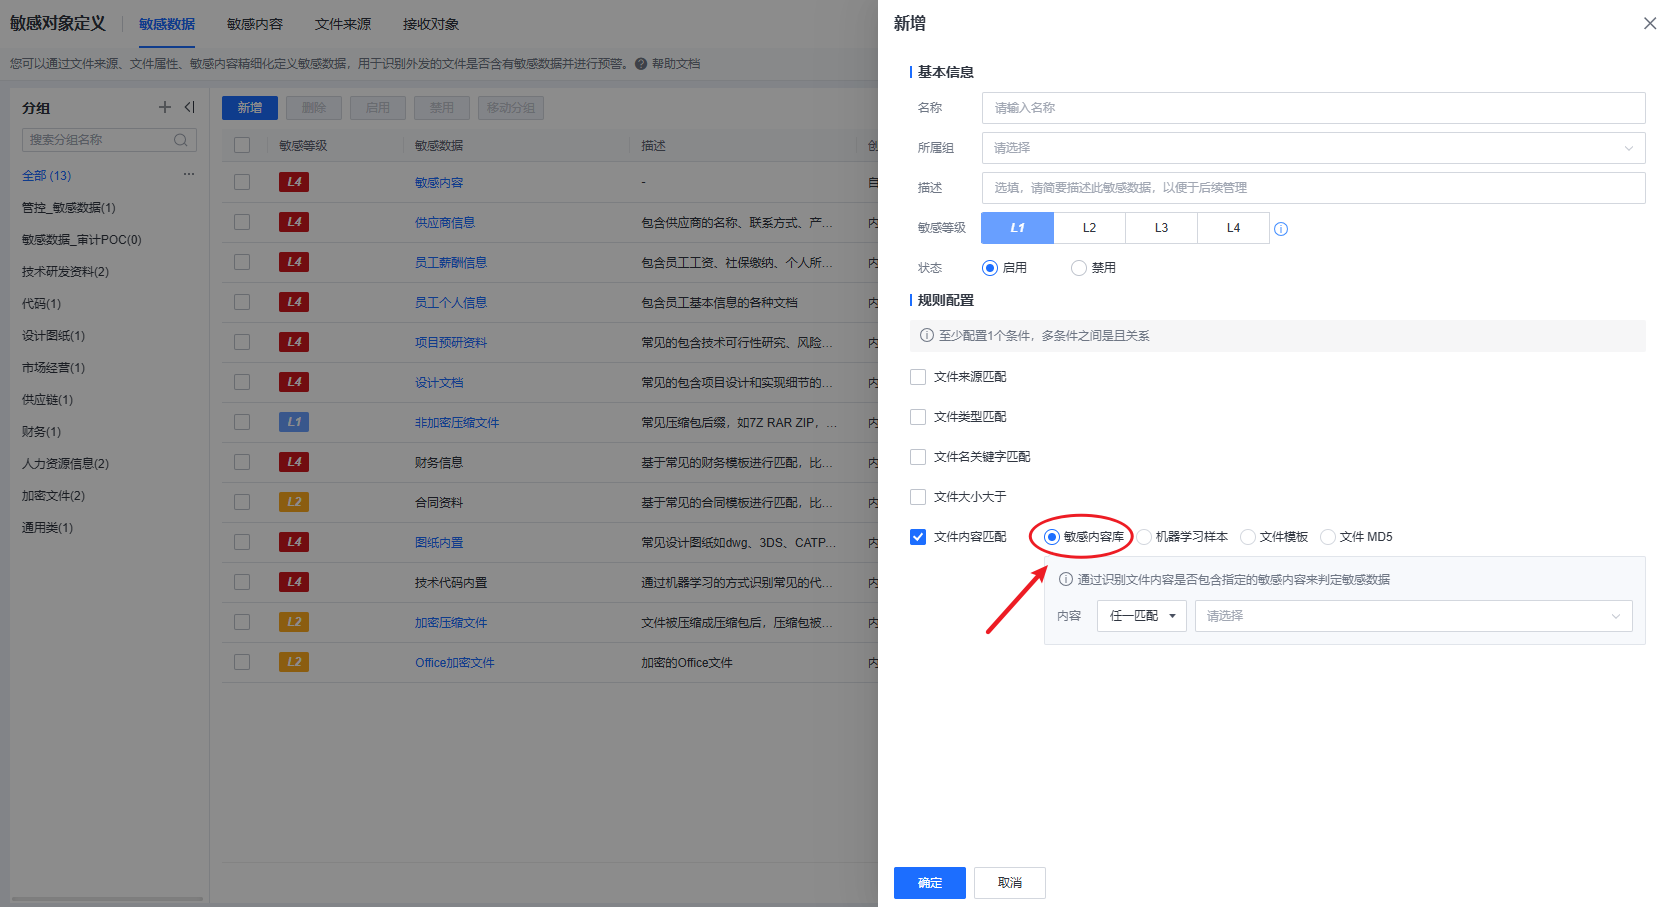Click the info icon beside 敏感等级 levels

[1281, 229]
